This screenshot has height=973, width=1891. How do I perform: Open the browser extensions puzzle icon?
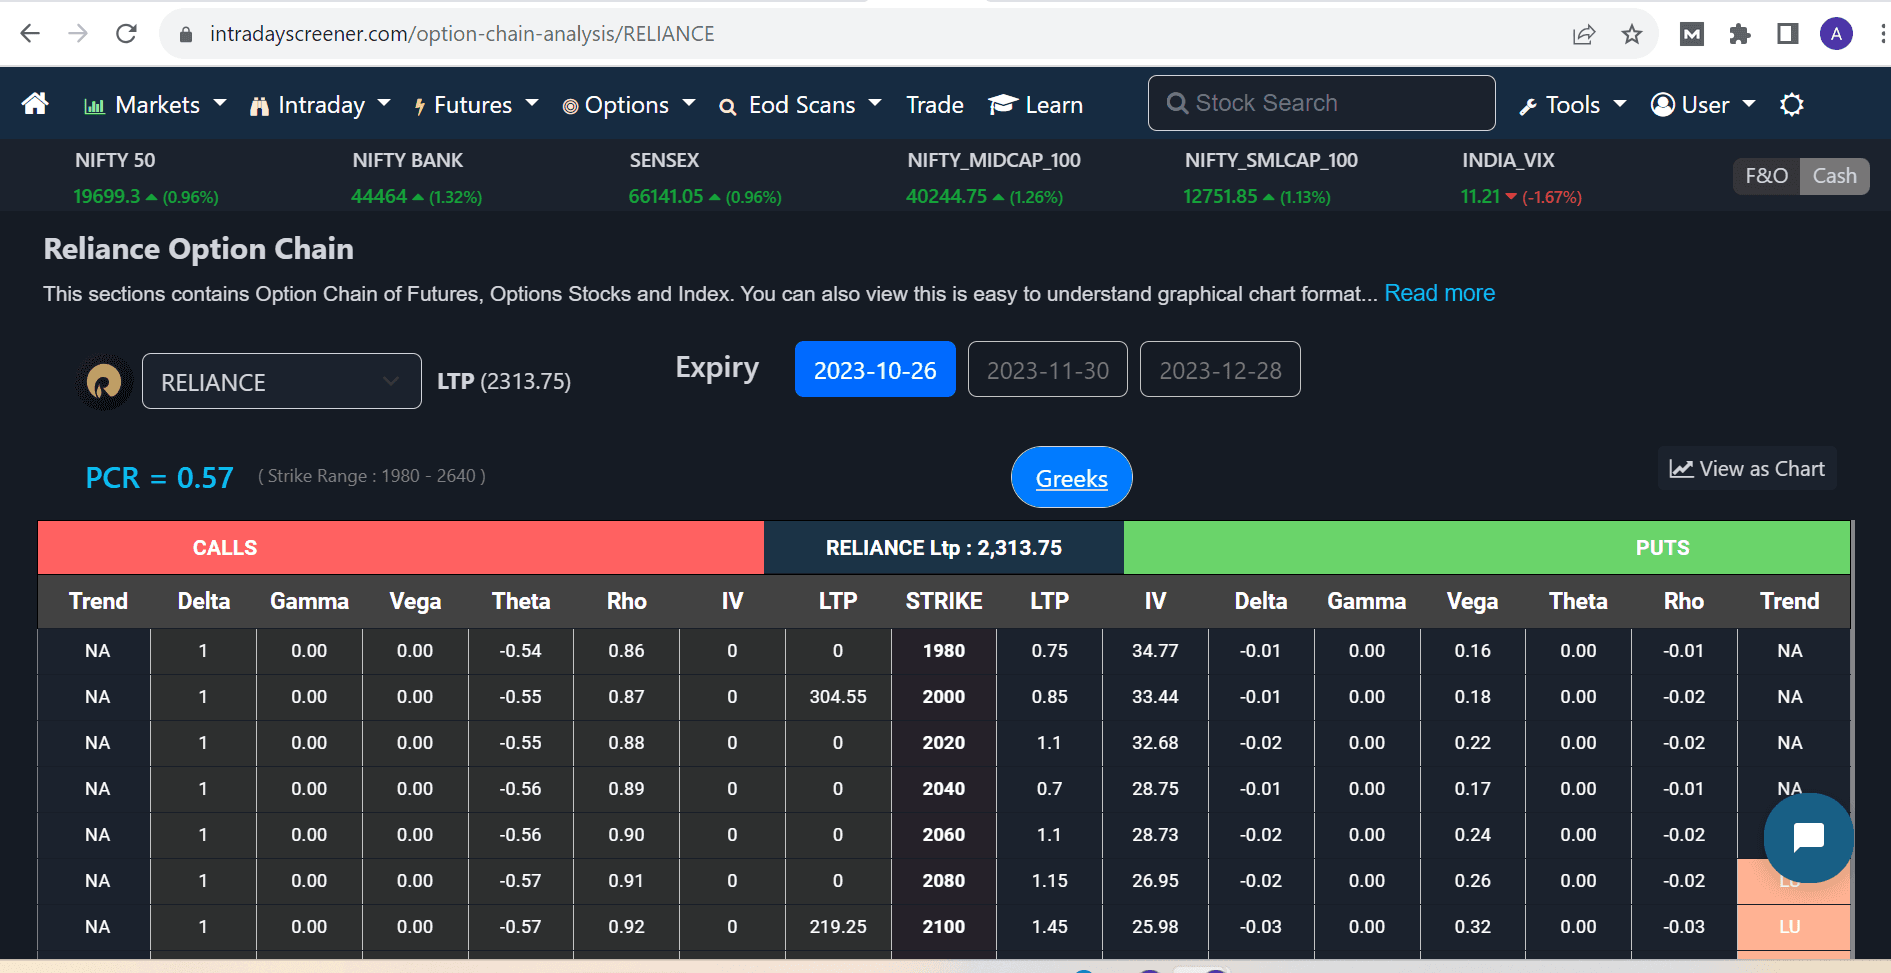click(1739, 34)
